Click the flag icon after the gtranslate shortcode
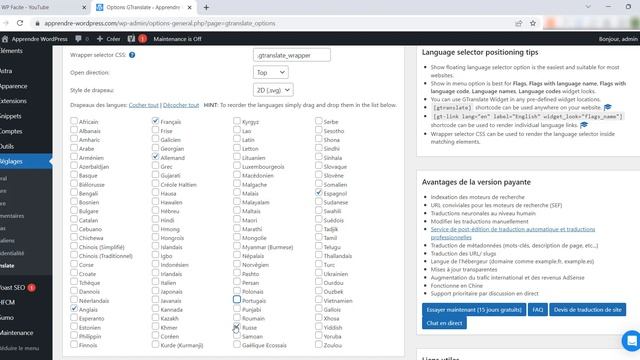This screenshot has height=360, width=640. point(607,107)
